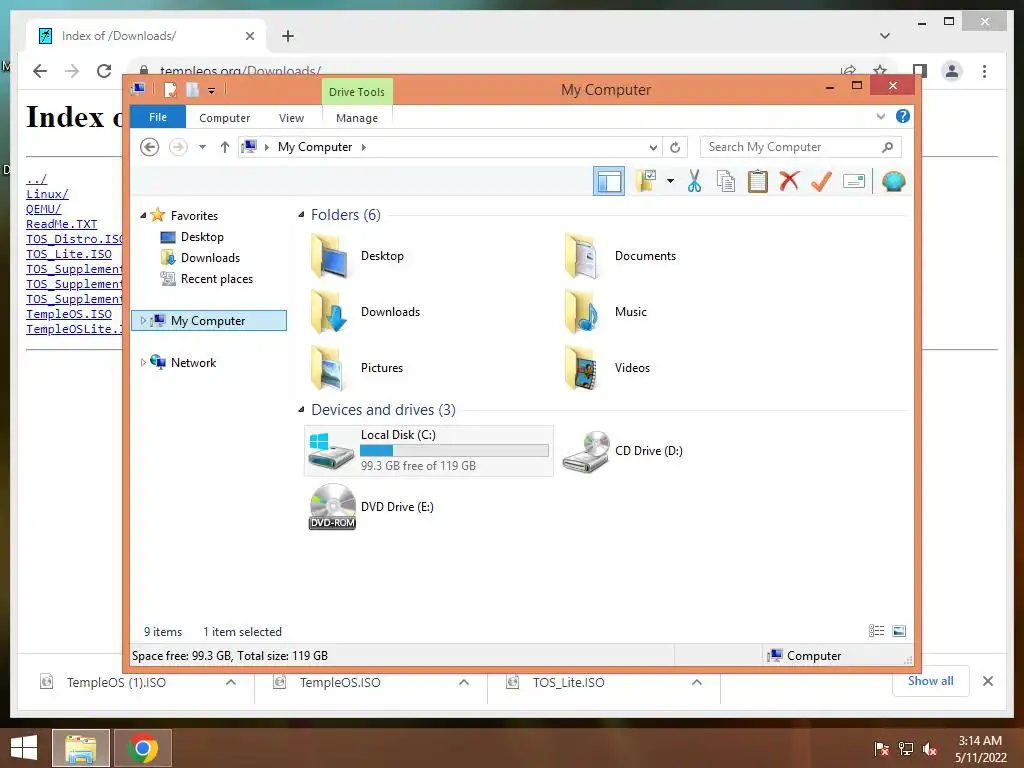Image resolution: width=1024 pixels, height=768 pixels.
Task: Select the Documents folder icon
Action: coord(620,256)
